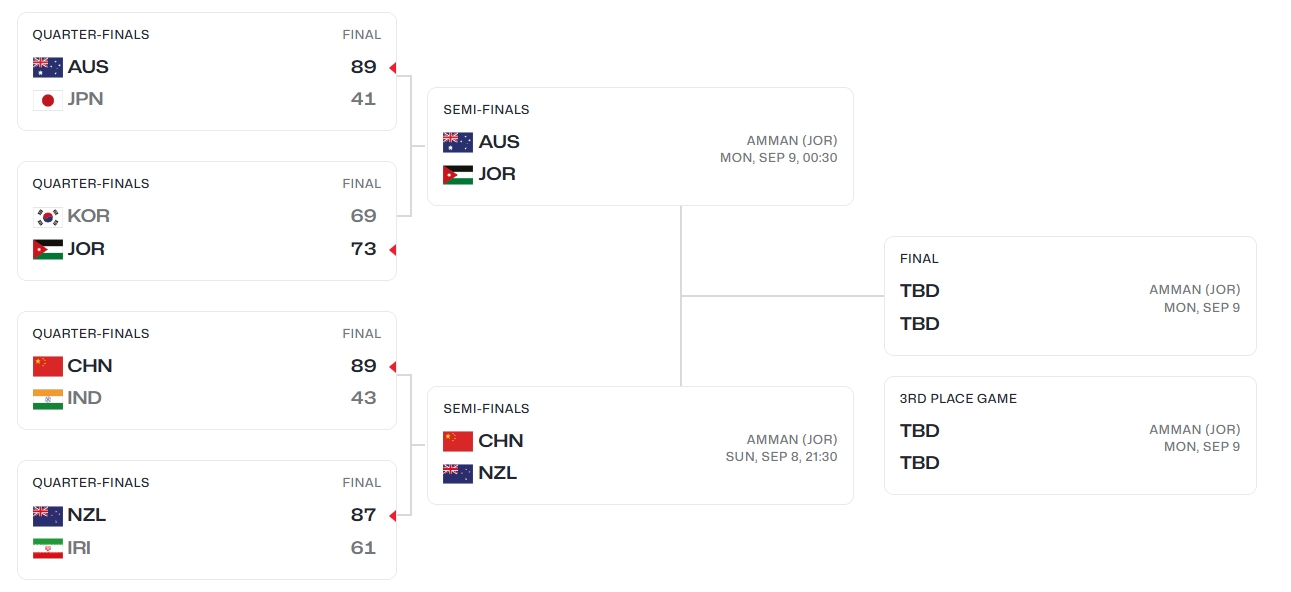Open the CHN vs NZL semi-final card
This screenshot has height=592, width=1291.
point(640,445)
